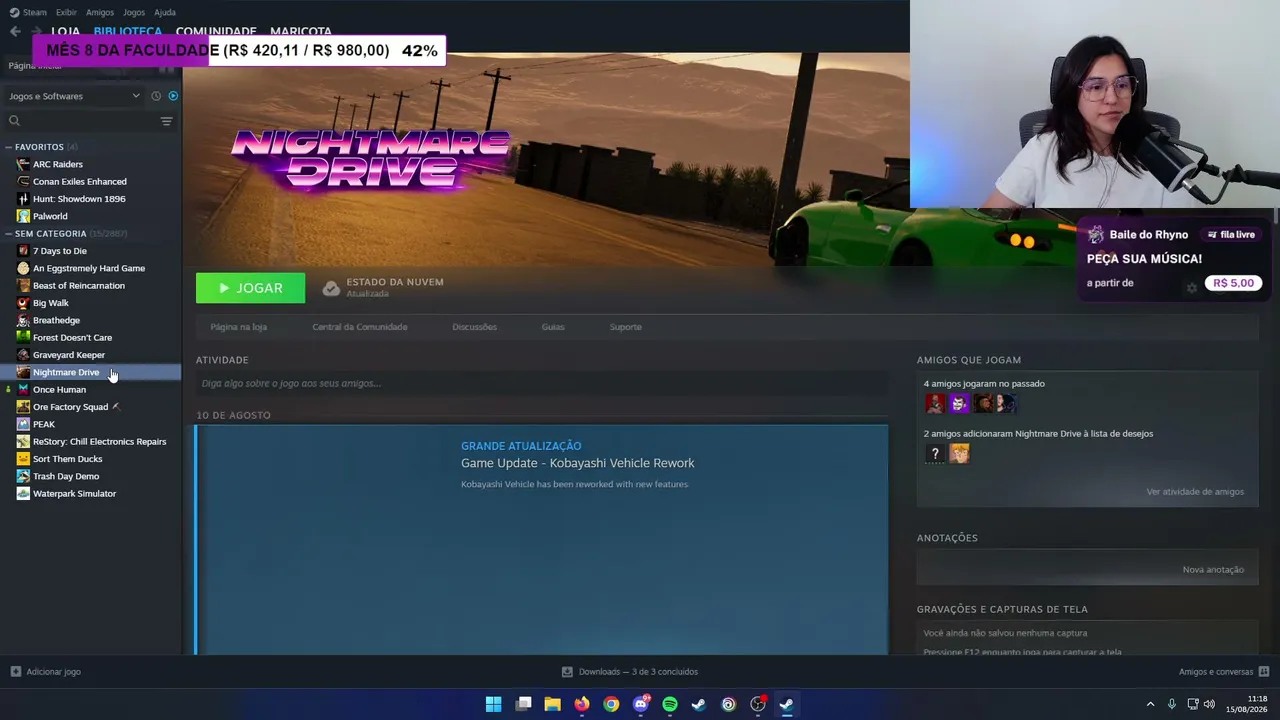Open the Suporte tab
Viewport: 1280px width, 720px height.
pos(626,327)
